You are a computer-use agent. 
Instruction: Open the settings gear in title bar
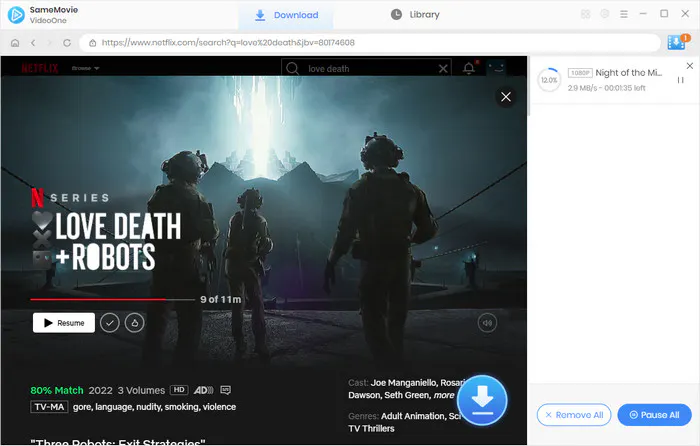pyautogui.click(x=604, y=14)
